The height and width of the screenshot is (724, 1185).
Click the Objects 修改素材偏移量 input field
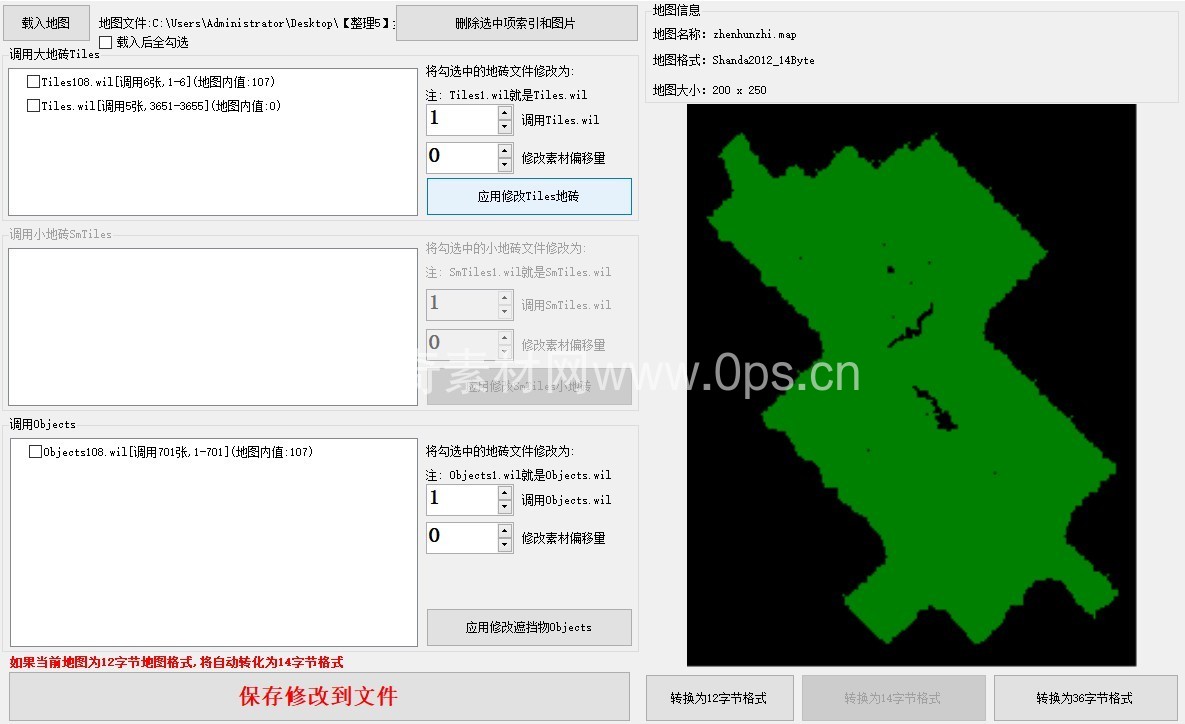pos(461,537)
